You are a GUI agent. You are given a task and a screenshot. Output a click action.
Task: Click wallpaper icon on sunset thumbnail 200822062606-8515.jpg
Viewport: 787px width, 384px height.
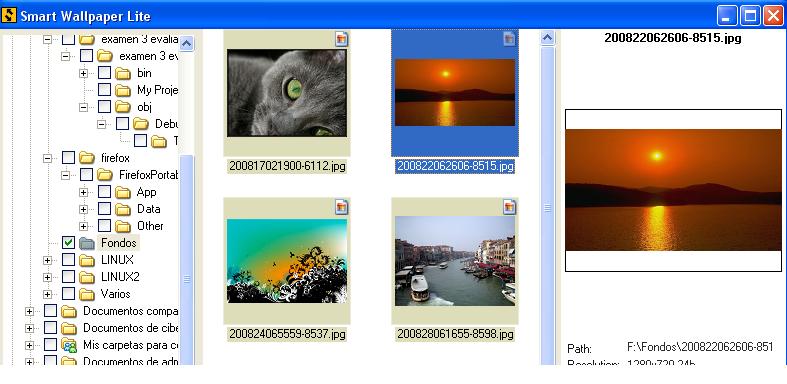tap(509, 39)
